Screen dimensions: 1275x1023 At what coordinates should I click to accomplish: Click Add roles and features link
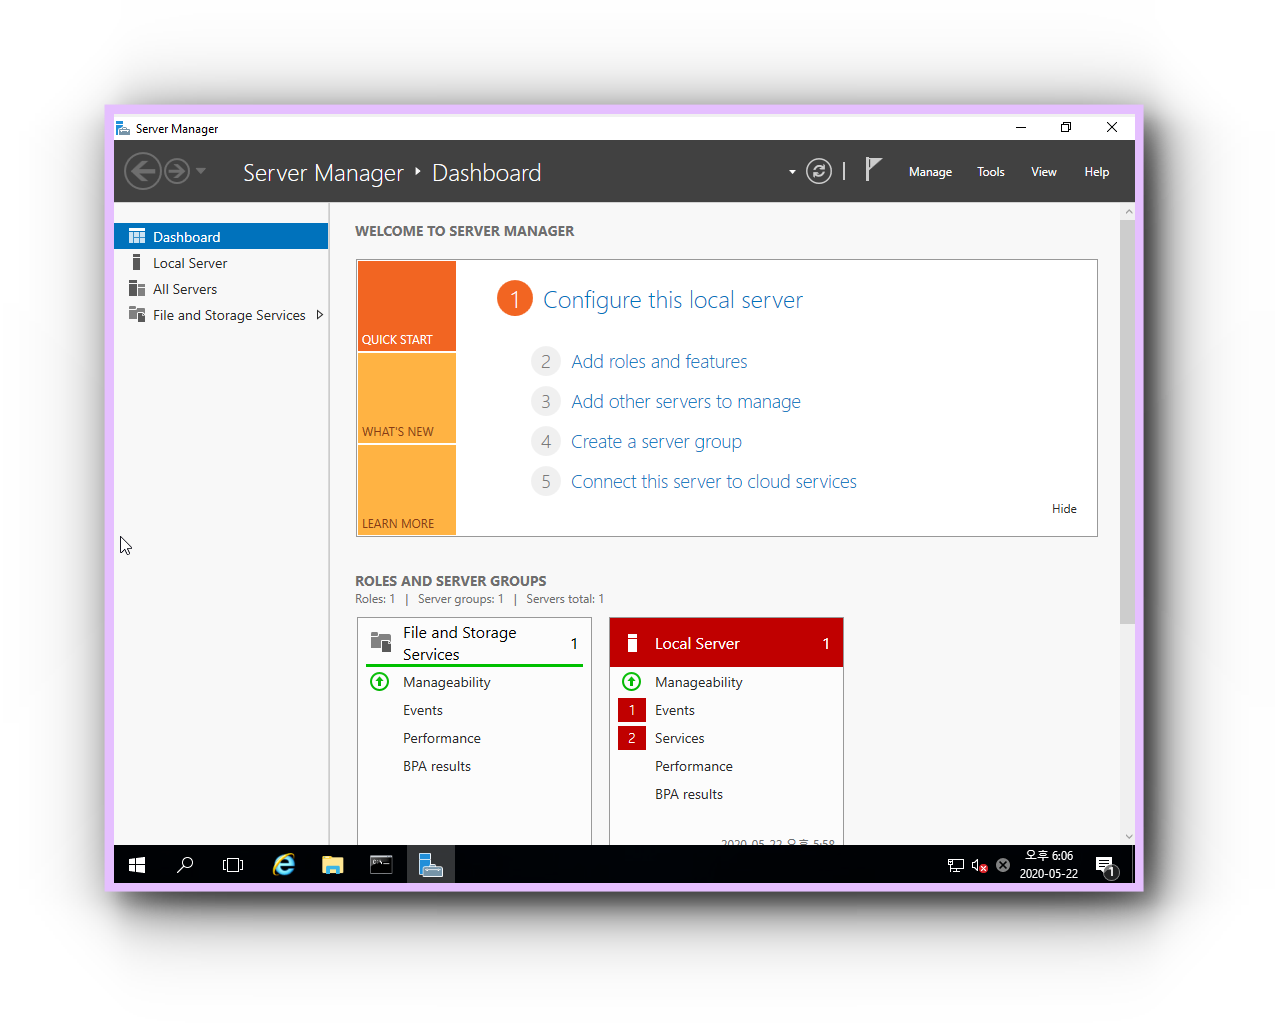[x=659, y=361]
